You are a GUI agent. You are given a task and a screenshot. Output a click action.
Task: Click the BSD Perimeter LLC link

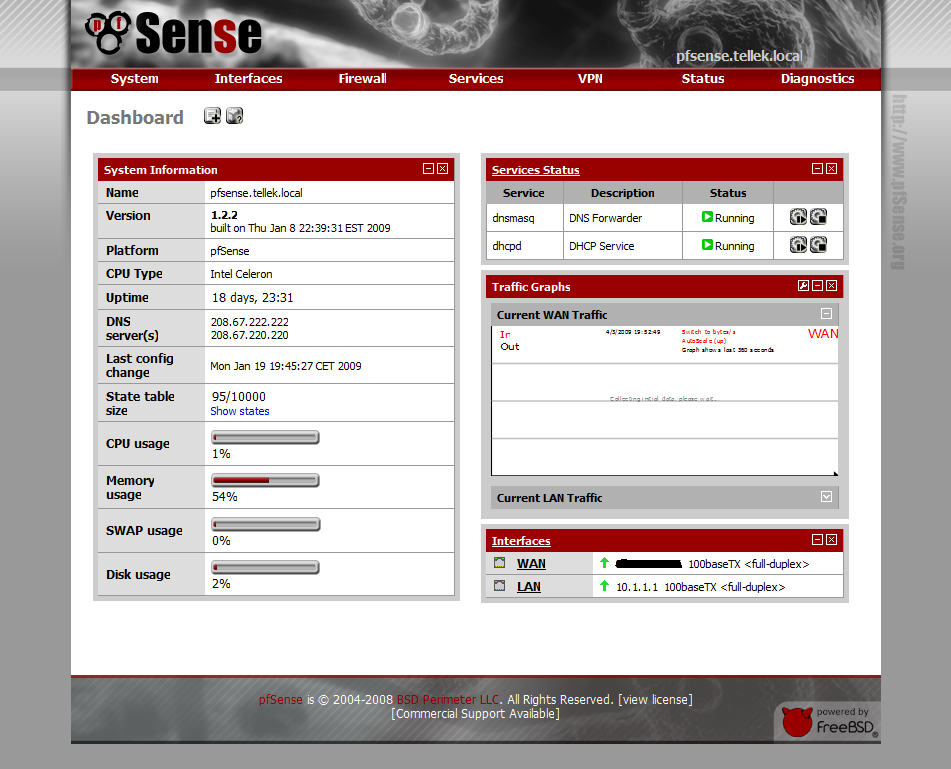pos(448,699)
